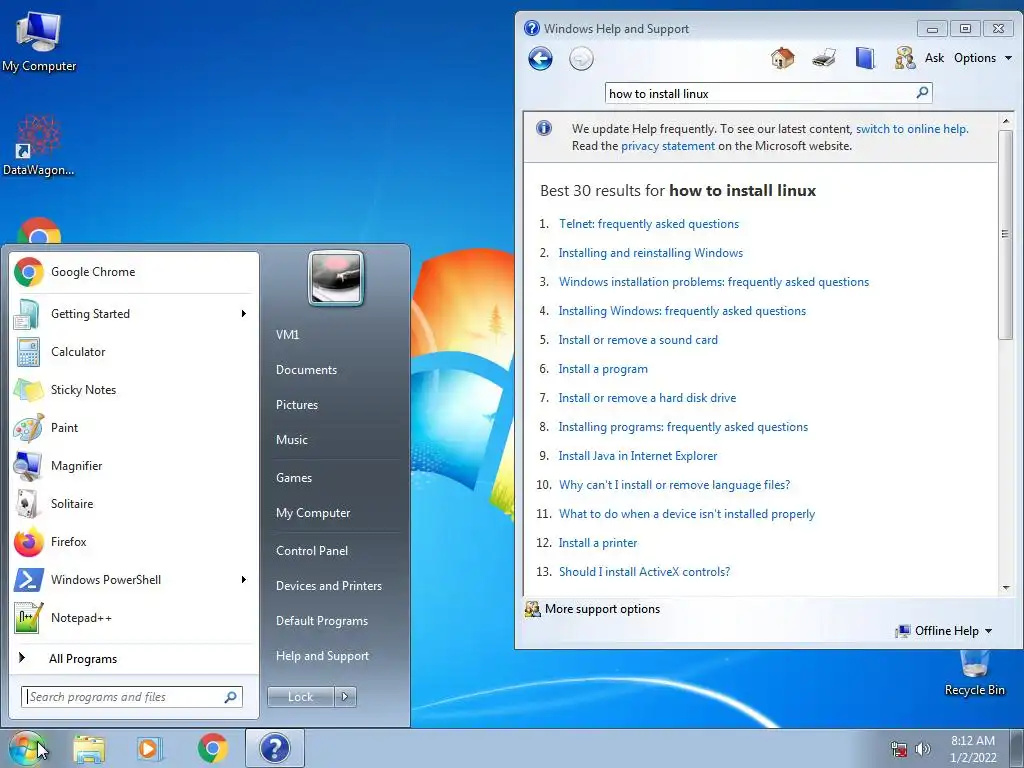Click the More support options icon
Screen dimensions: 1024x768
tap(532, 609)
